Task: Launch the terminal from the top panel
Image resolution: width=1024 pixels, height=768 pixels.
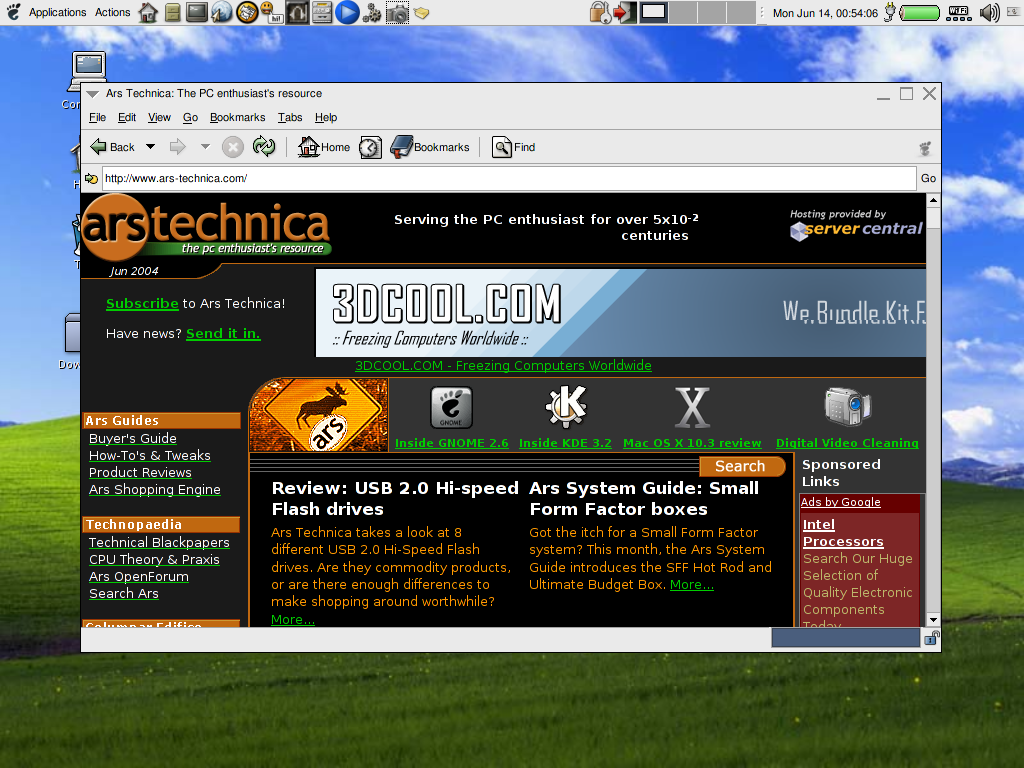Action: point(197,12)
